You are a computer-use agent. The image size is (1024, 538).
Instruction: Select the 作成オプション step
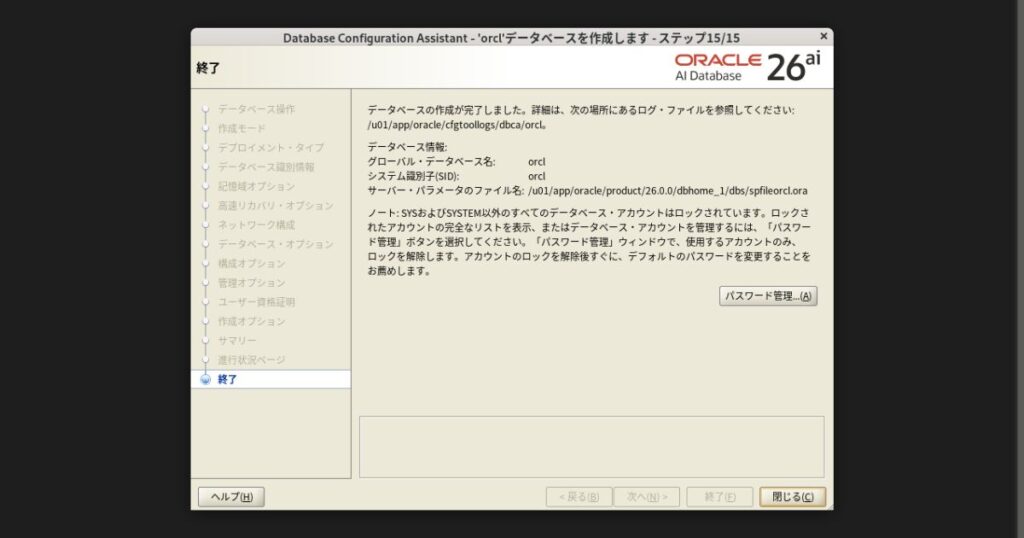point(251,321)
